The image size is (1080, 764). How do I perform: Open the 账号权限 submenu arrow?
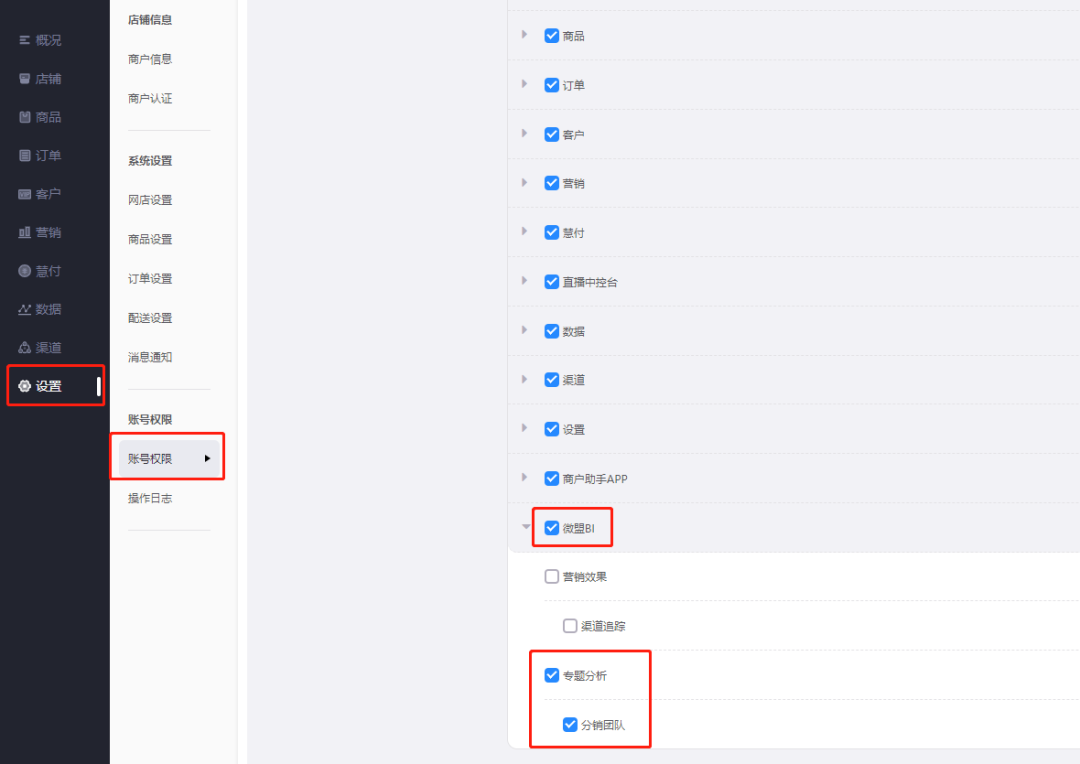(x=207, y=459)
